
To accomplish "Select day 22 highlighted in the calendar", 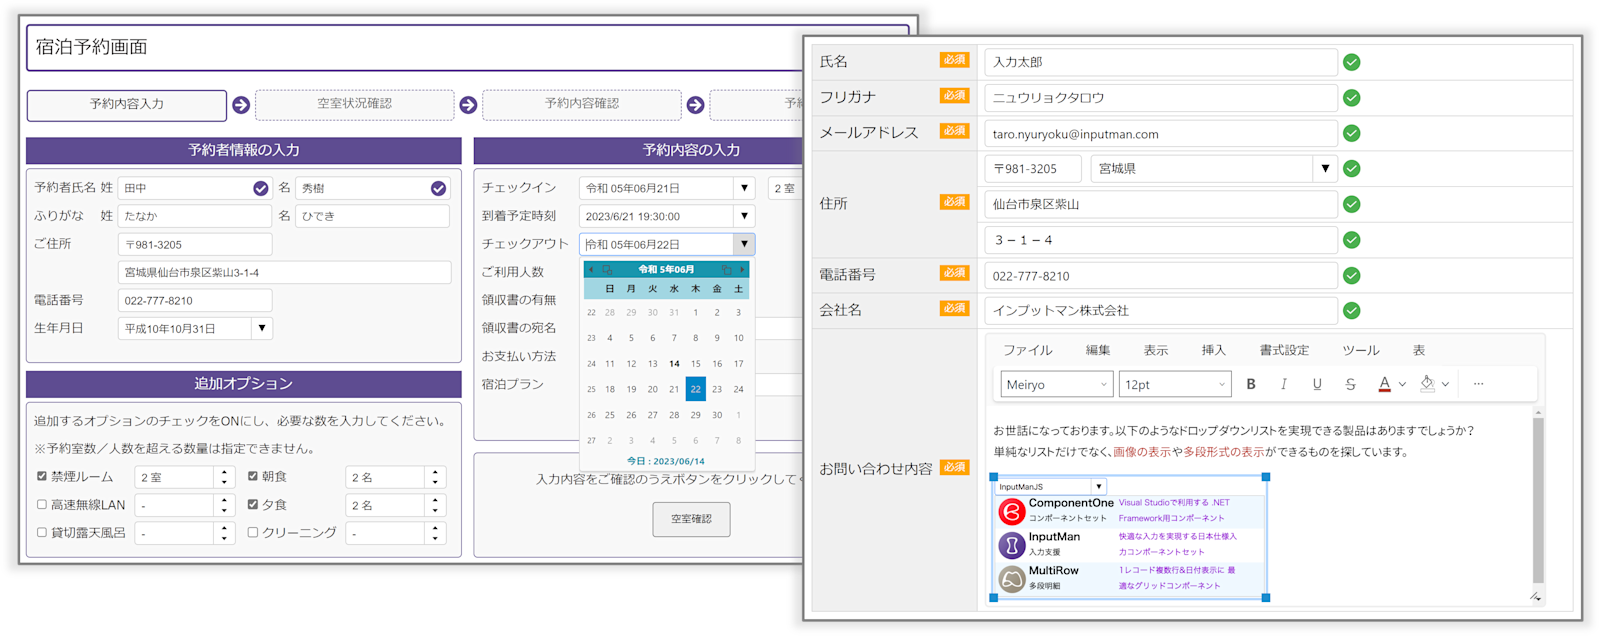I will point(695,389).
